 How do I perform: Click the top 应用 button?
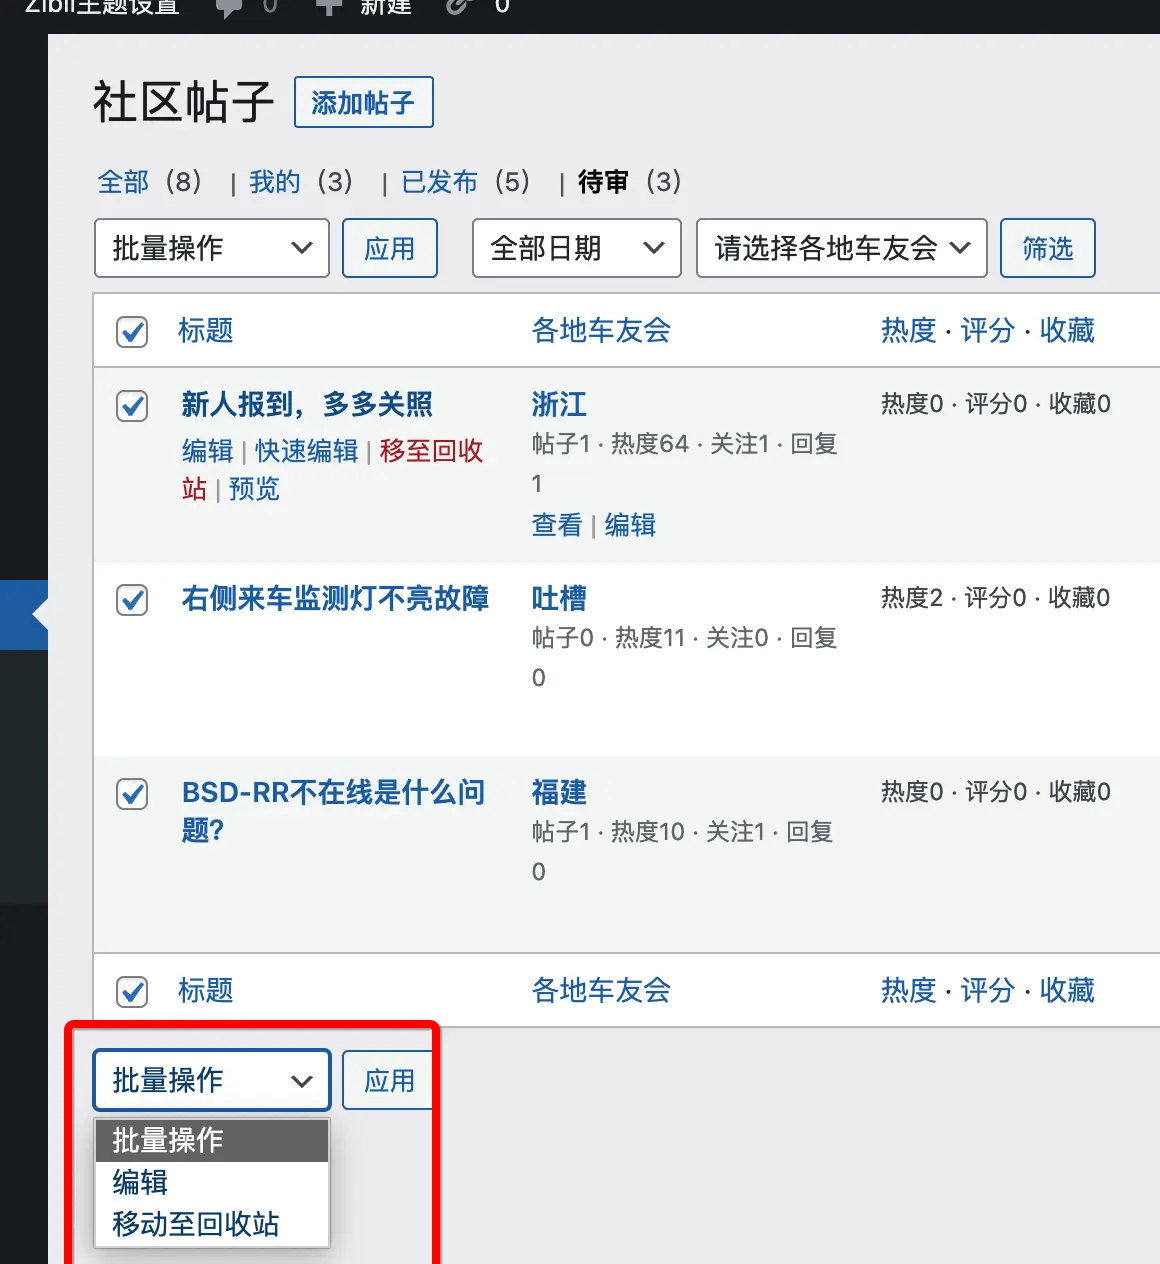(390, 248)
